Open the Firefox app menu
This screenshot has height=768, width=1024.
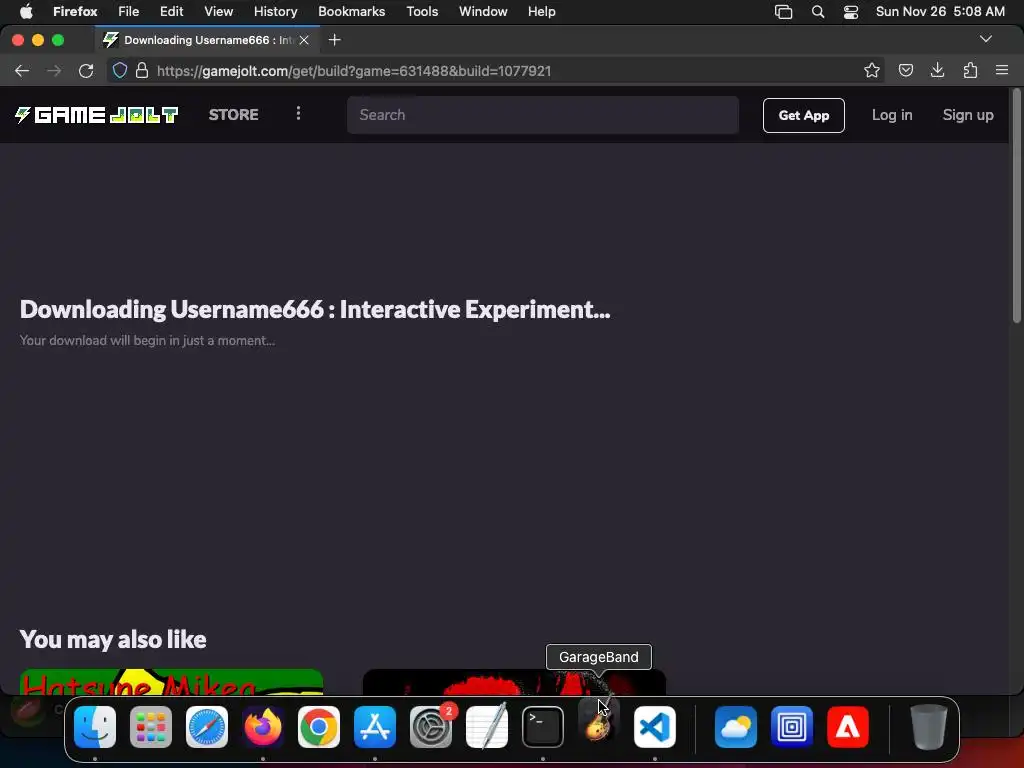click(x=75, y=11)
